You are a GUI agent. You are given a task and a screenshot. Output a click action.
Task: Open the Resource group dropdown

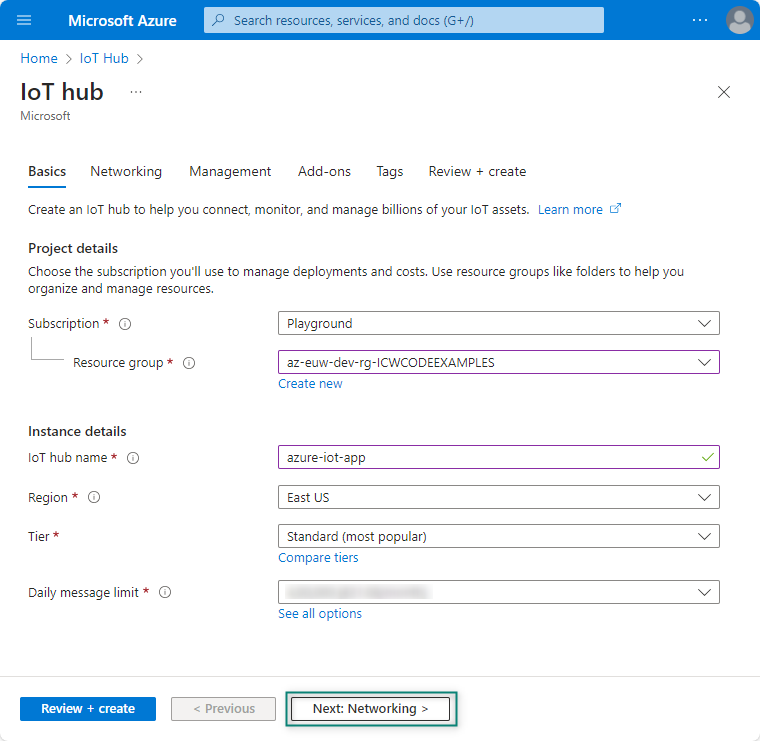498,362
